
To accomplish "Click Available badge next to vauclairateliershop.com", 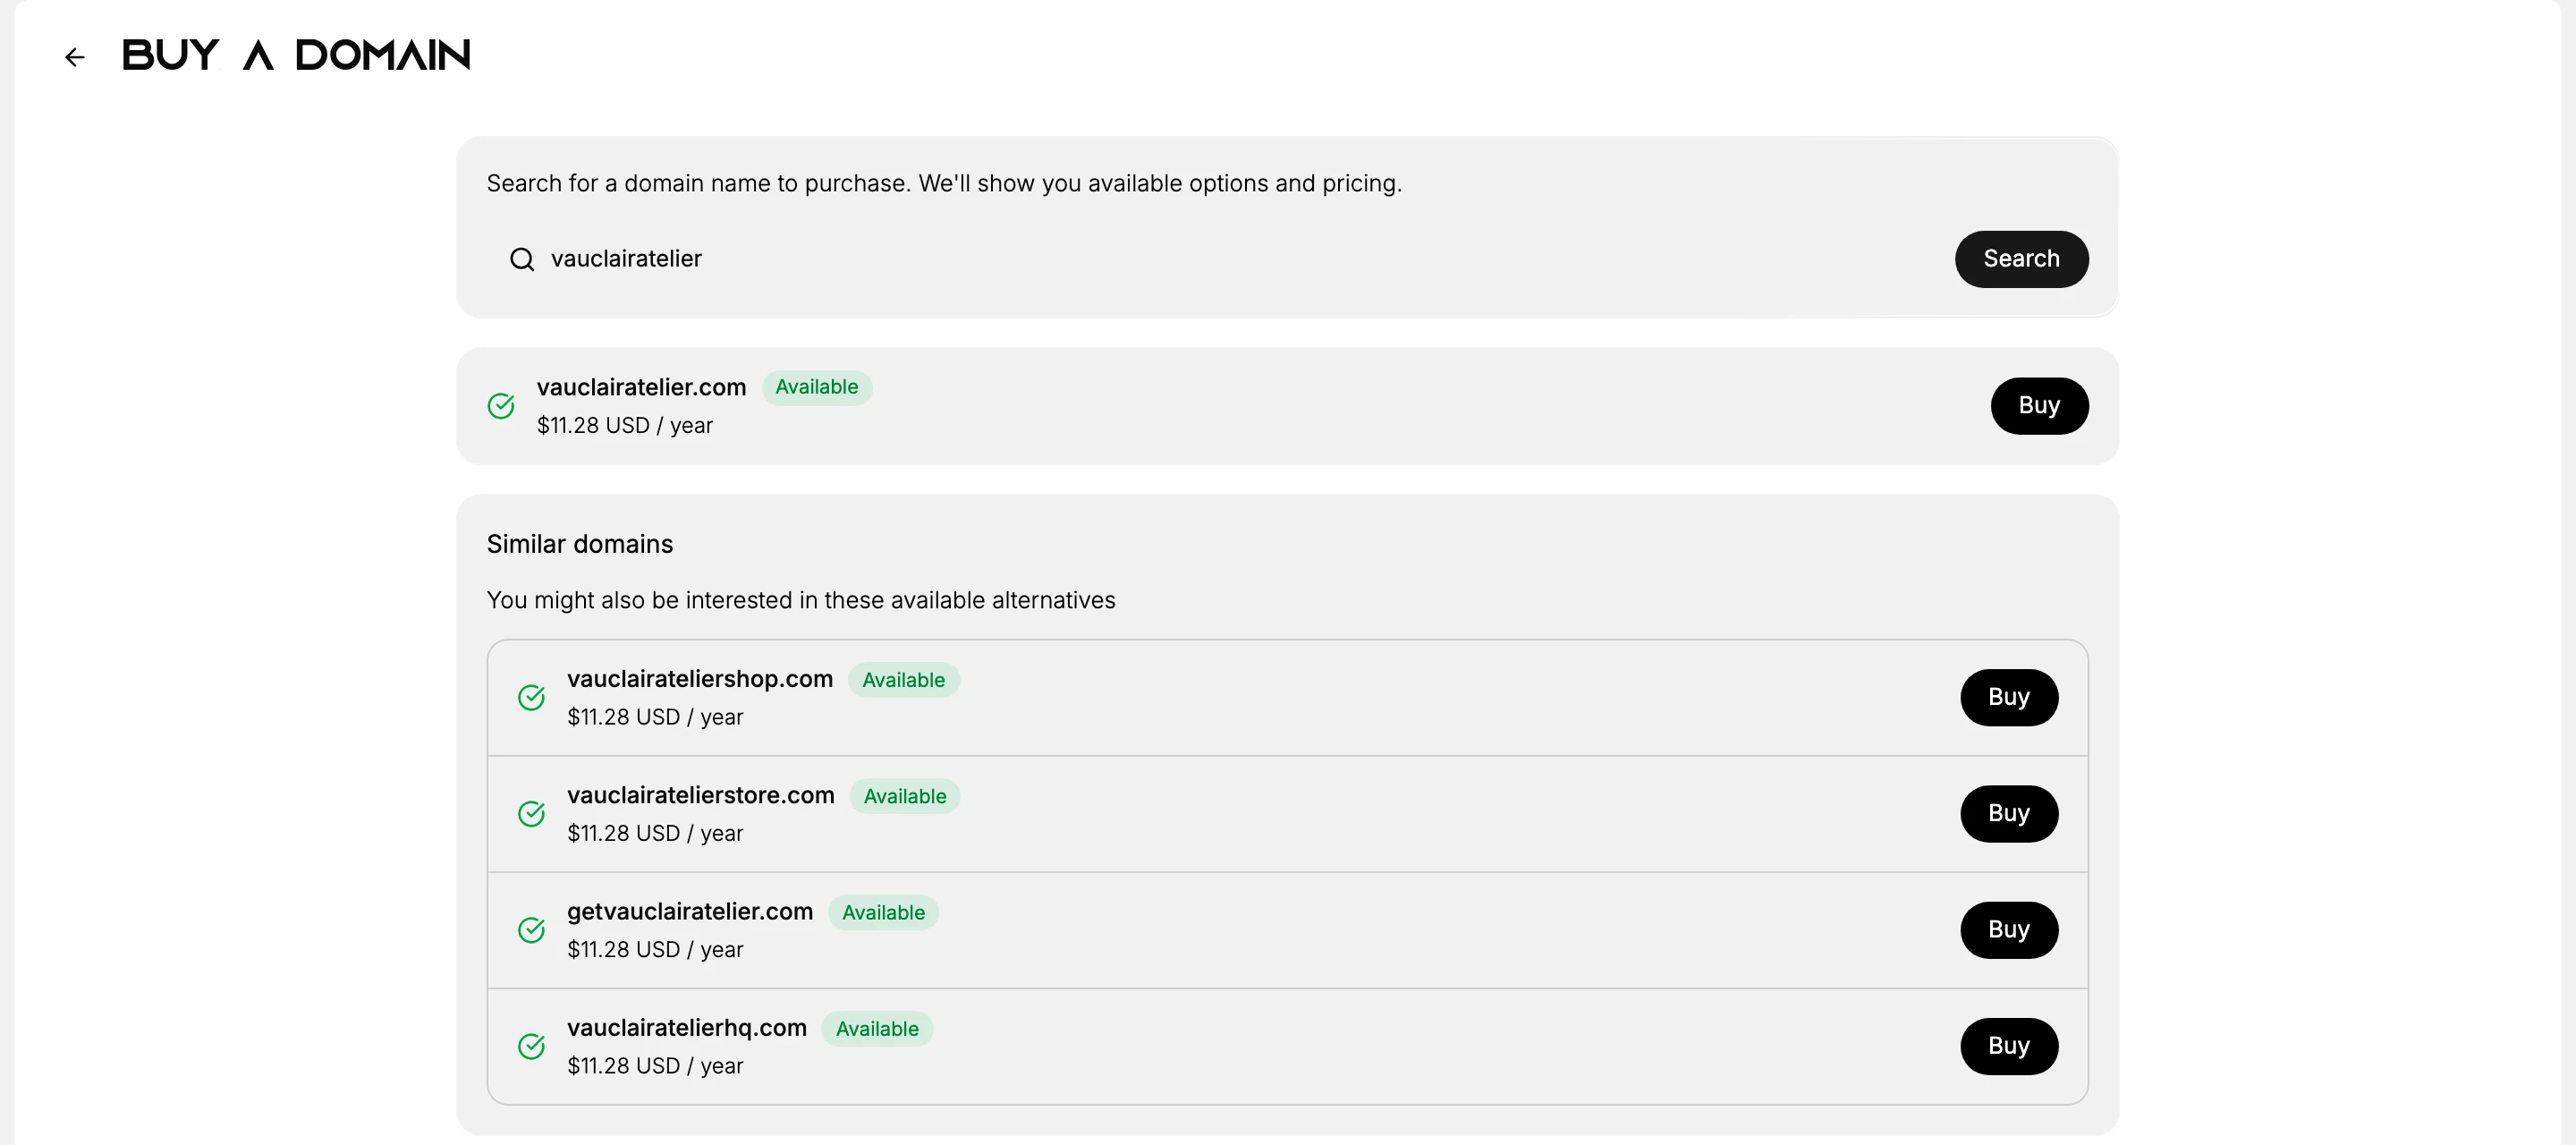I will (x=903, y=680).
